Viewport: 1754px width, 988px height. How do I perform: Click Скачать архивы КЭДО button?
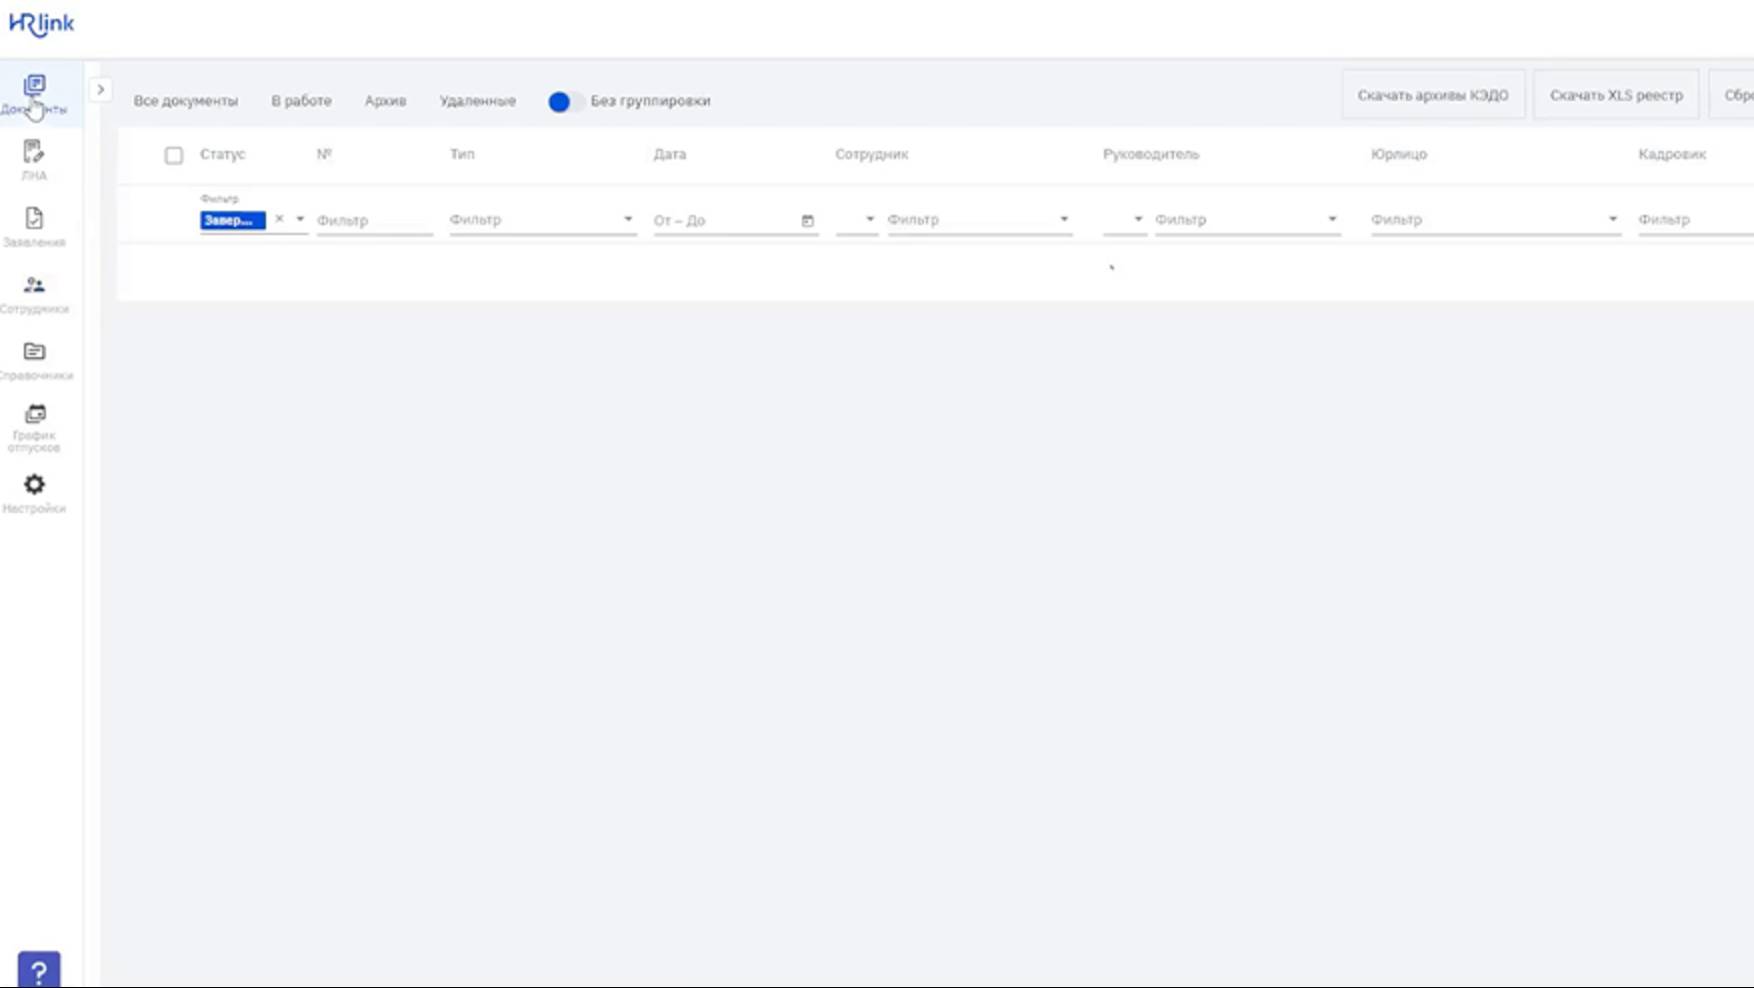point(1432,96)
